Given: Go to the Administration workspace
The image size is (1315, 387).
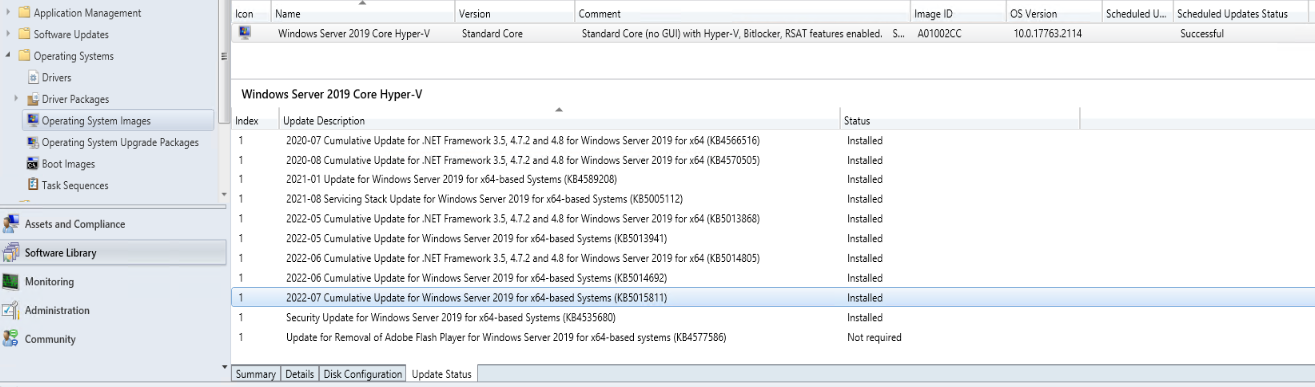Looking at the screenshot, I should [114, 310].
